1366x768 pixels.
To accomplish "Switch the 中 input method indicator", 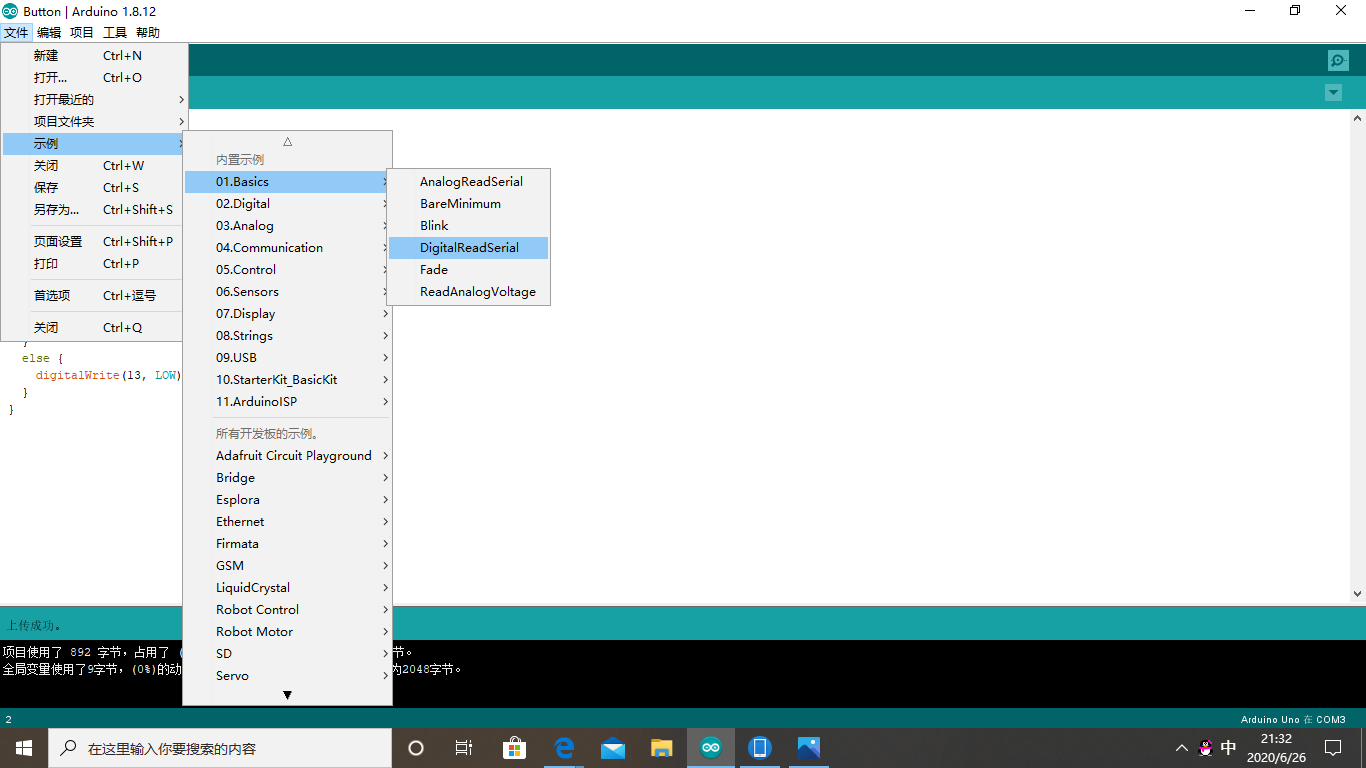I will [1229, 748].
